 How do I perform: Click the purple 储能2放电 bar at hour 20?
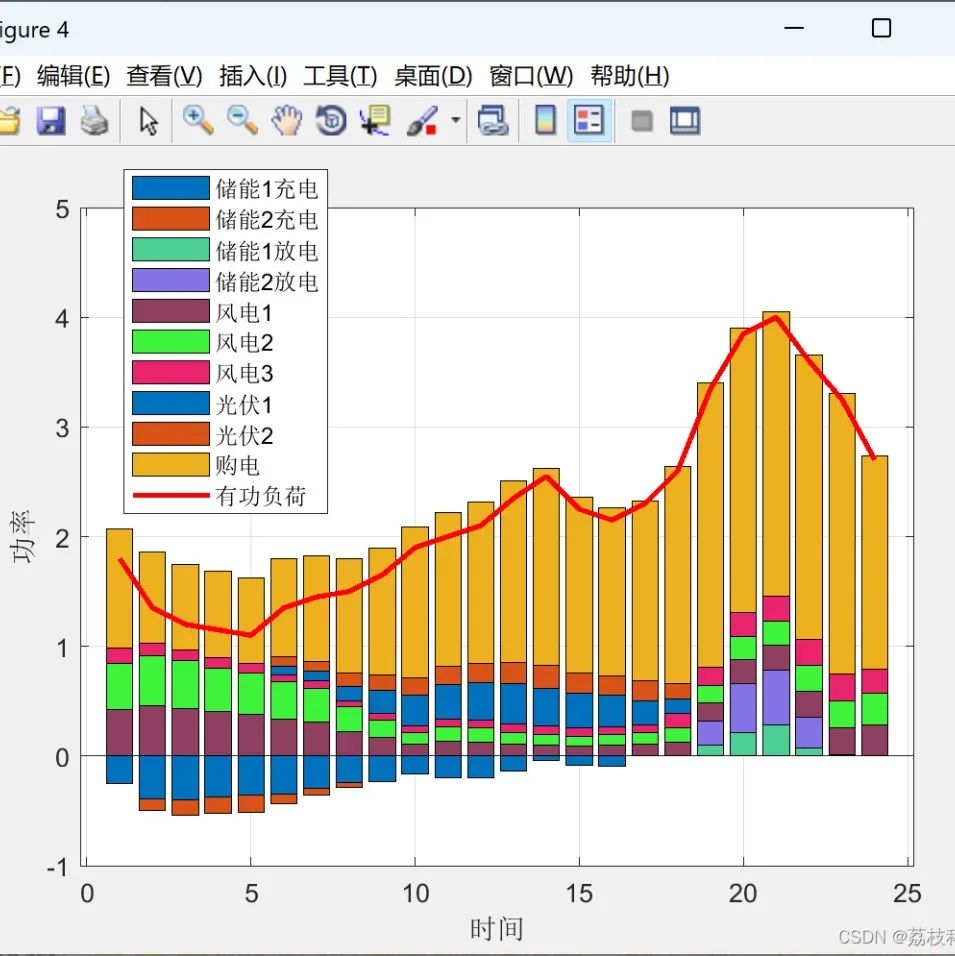point(743,708)
